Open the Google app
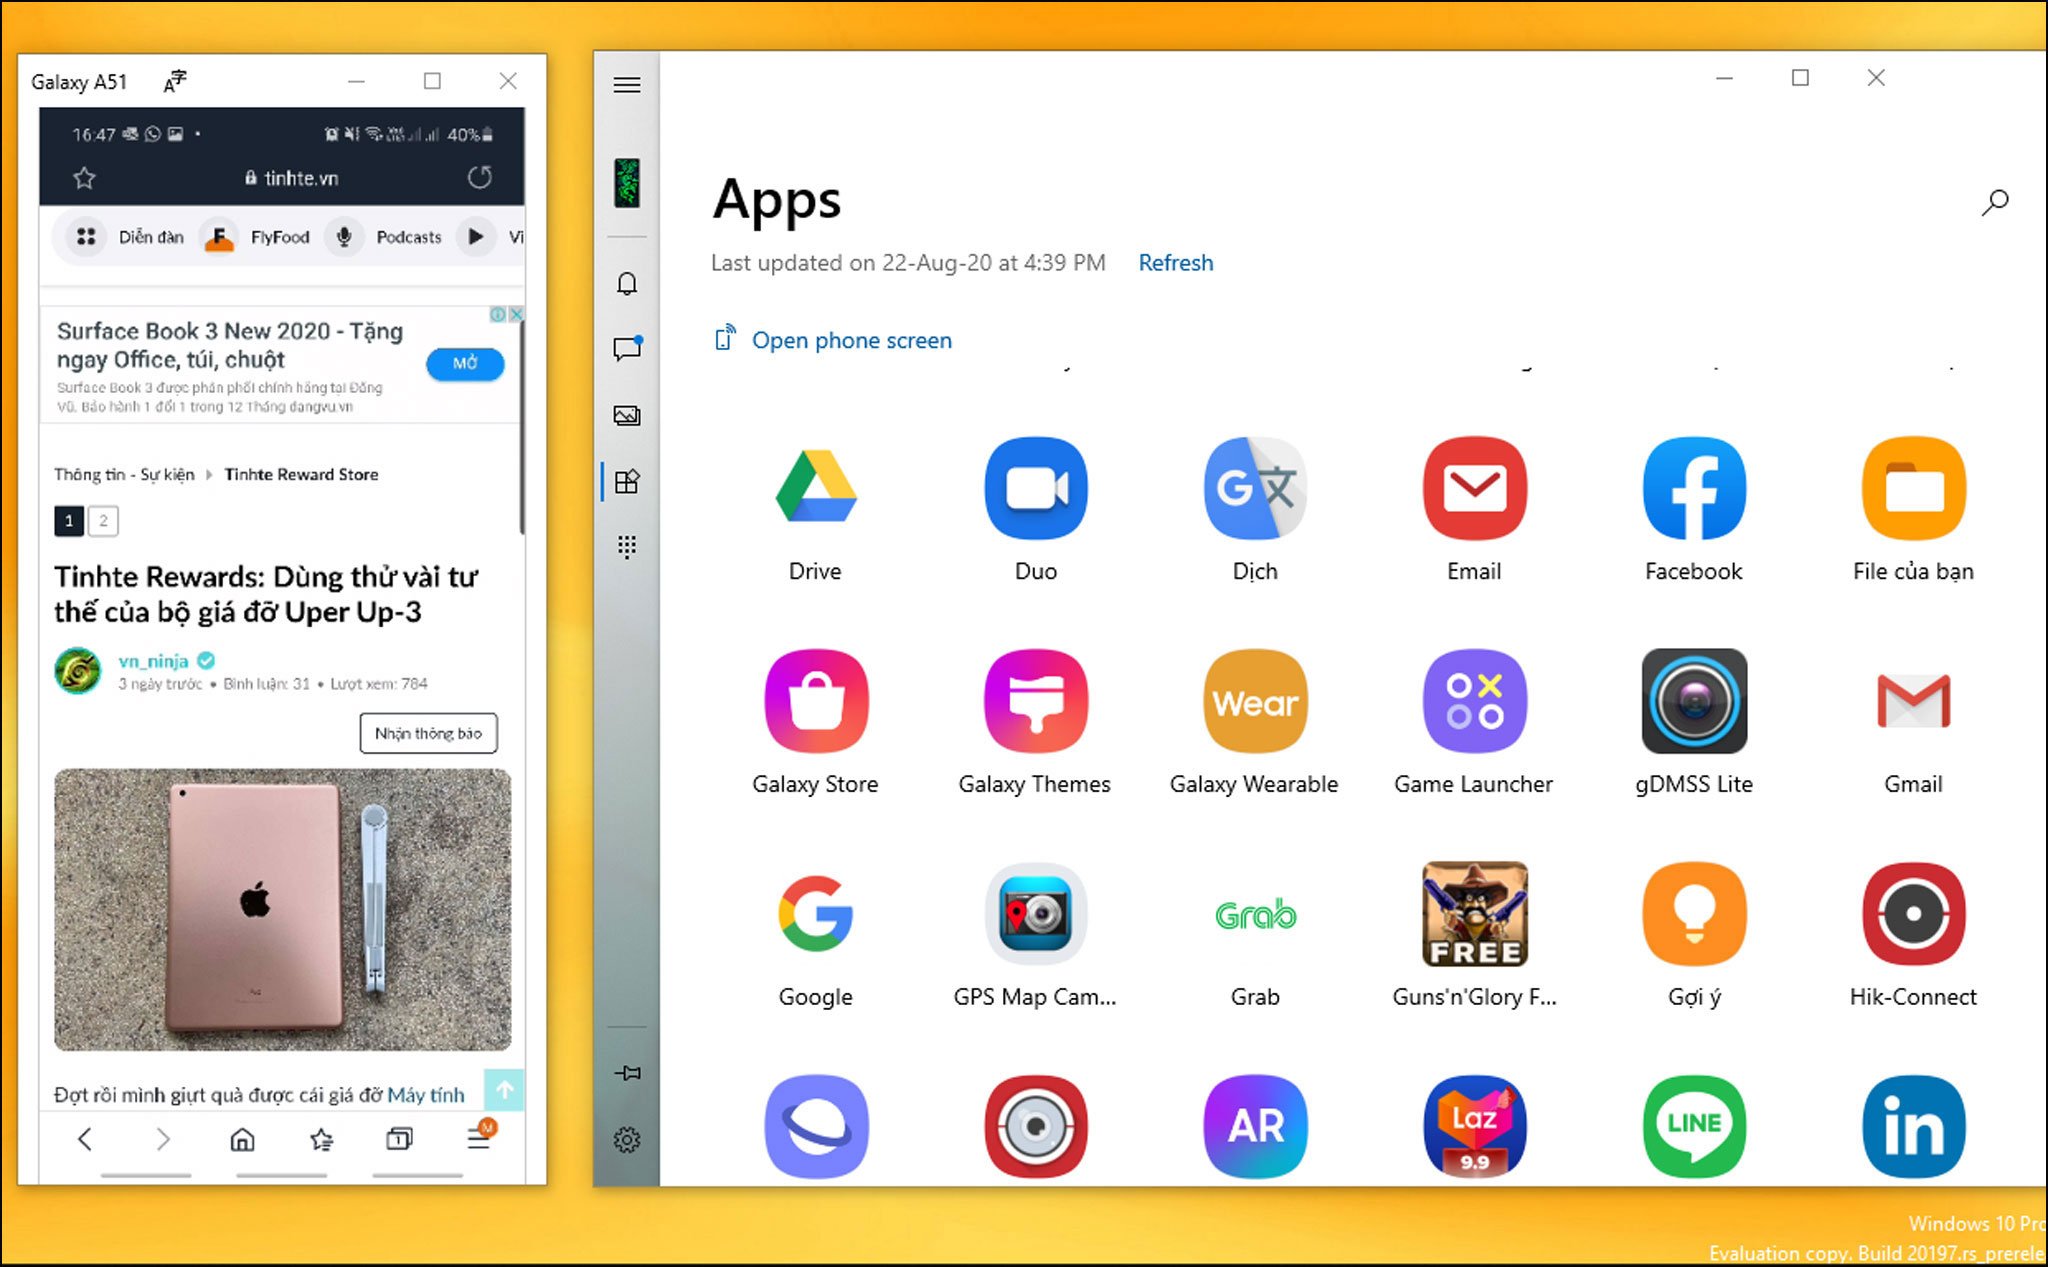This screenshot has height=1267, width=2048. (816, 914)
